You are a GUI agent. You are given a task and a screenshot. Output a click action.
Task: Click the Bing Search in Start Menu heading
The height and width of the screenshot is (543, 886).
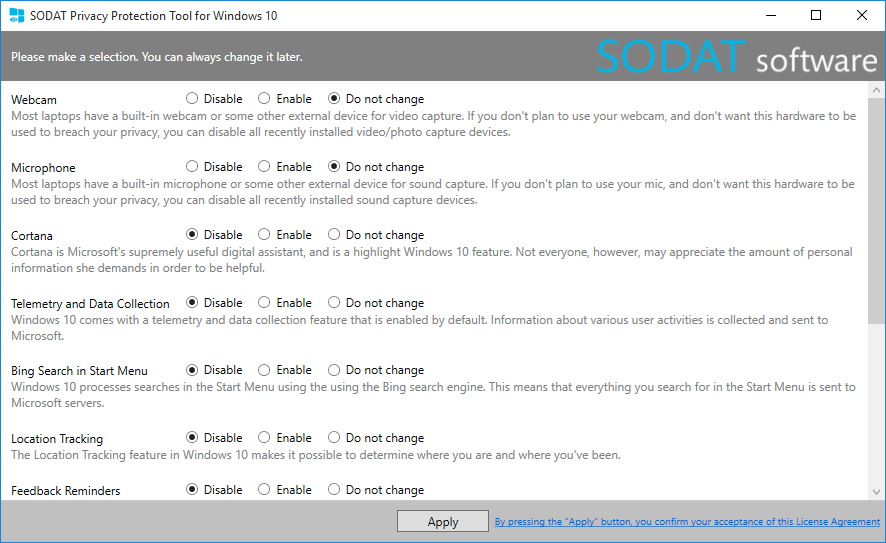[x=79, y=371]
